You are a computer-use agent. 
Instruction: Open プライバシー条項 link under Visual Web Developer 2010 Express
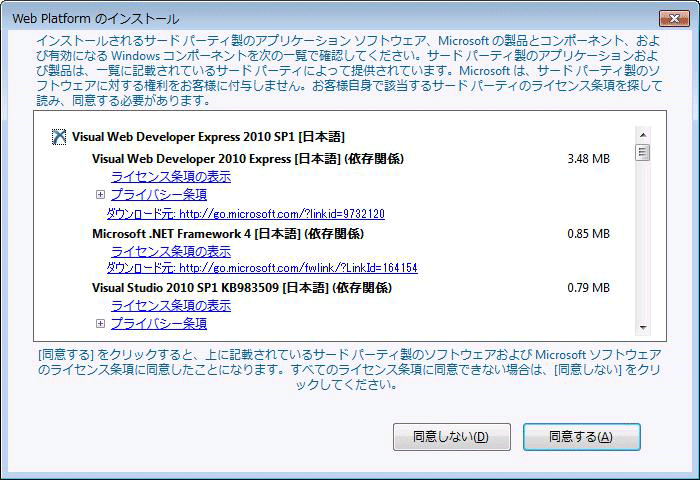[159, 195]
